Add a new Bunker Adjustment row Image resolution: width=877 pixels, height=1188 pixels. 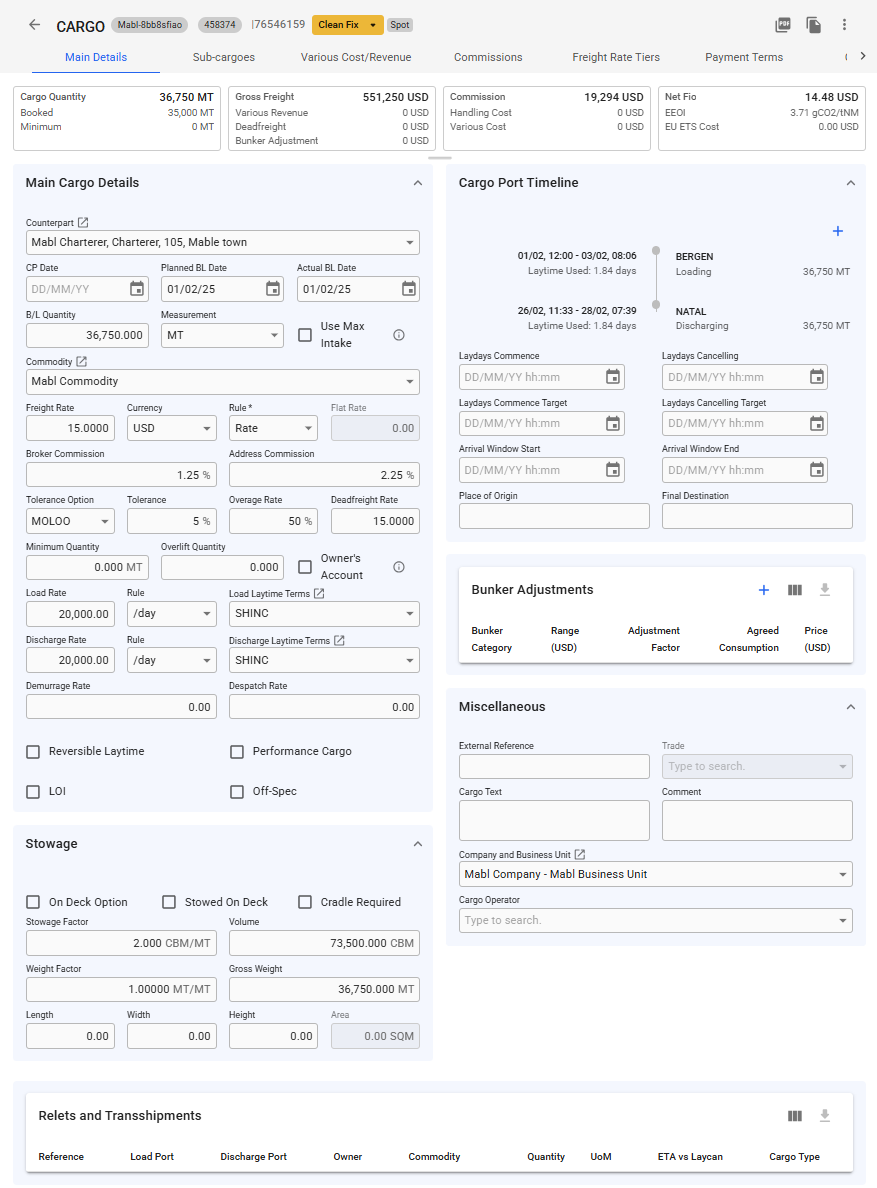point(764,590)
